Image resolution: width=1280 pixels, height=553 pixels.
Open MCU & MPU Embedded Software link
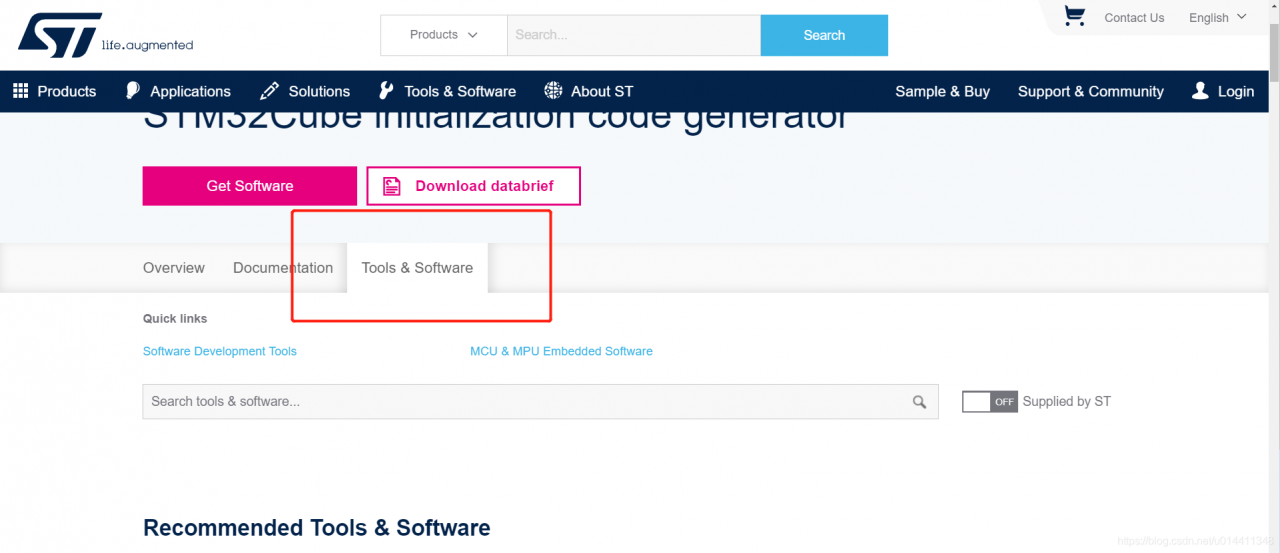point(561,351)
